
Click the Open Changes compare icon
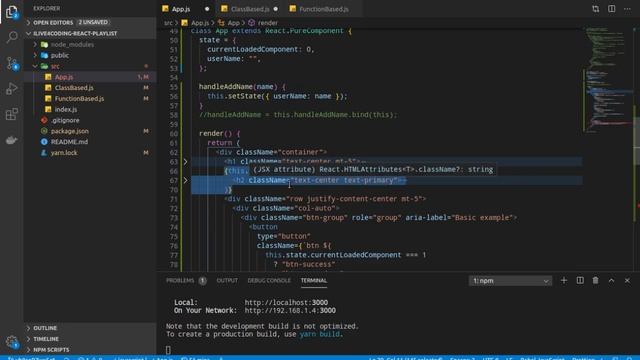[x=596, y=9]
